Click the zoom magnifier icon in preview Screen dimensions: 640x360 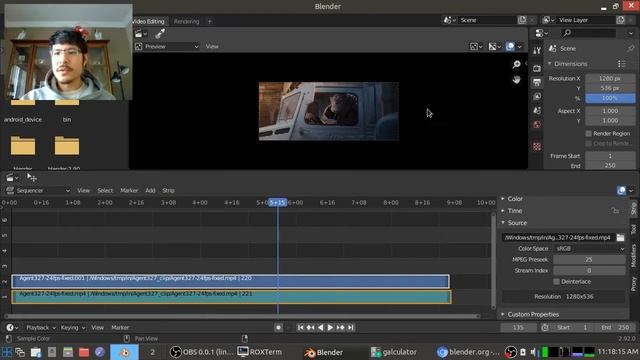click(x=516, y=64)
